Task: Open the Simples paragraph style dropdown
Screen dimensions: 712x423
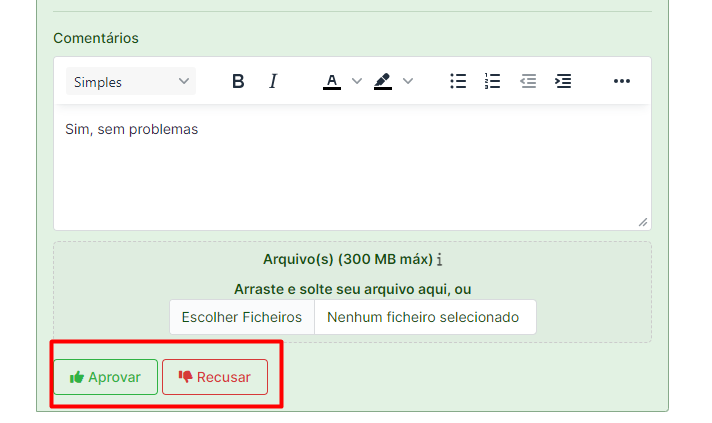Action: (x=130, y=82)
